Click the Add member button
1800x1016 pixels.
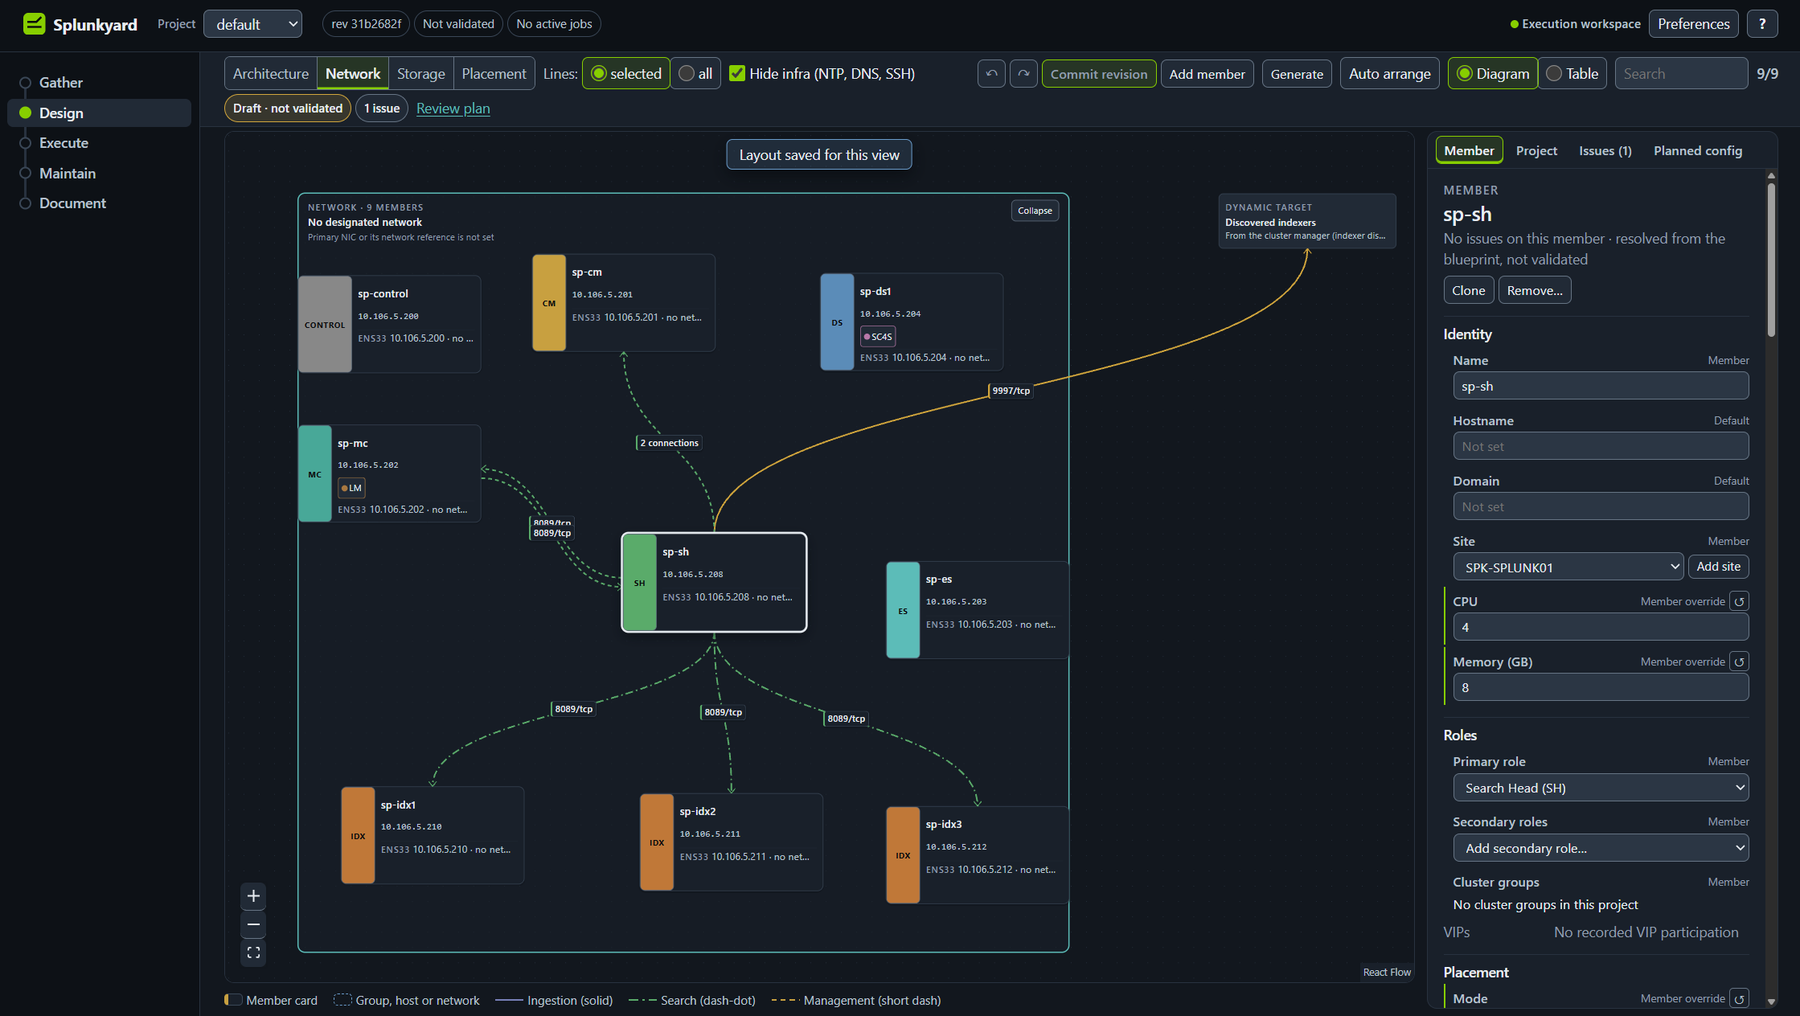coord(1207,74)
